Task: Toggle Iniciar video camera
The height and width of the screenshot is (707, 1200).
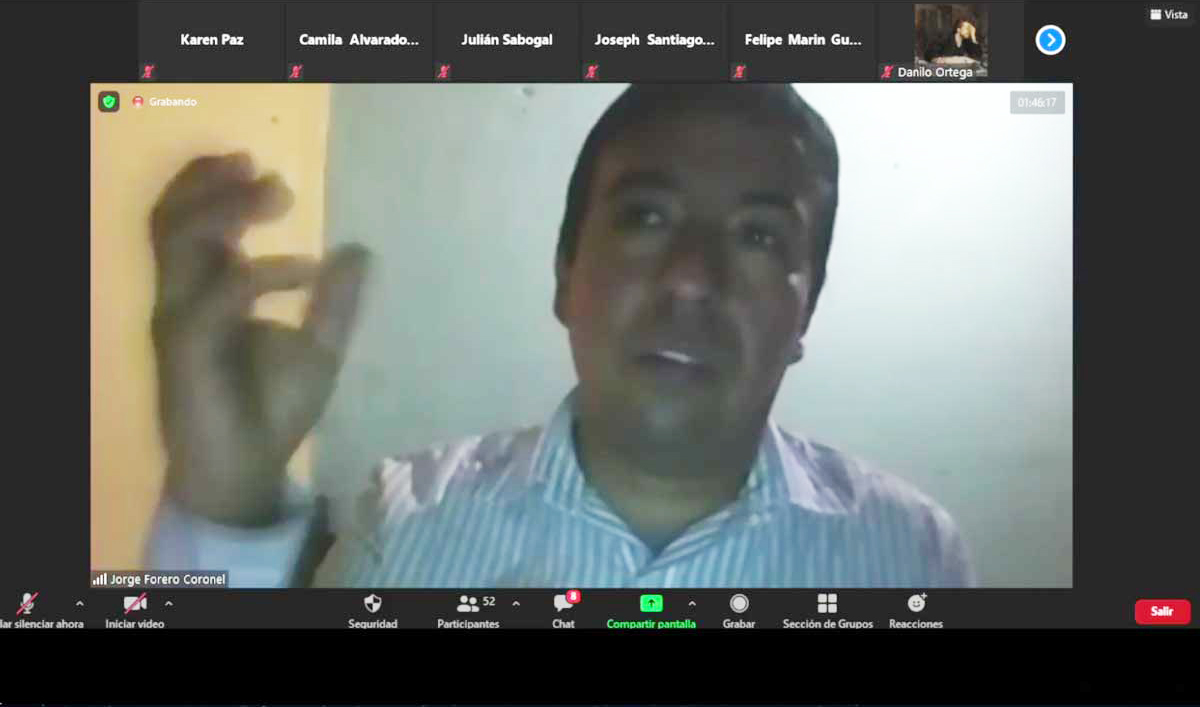Action: coord(134,604)
